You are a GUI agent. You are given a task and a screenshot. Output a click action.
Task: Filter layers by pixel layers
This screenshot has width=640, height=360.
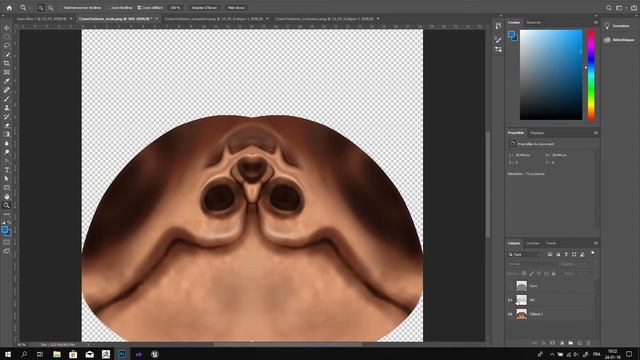(550, 254)
